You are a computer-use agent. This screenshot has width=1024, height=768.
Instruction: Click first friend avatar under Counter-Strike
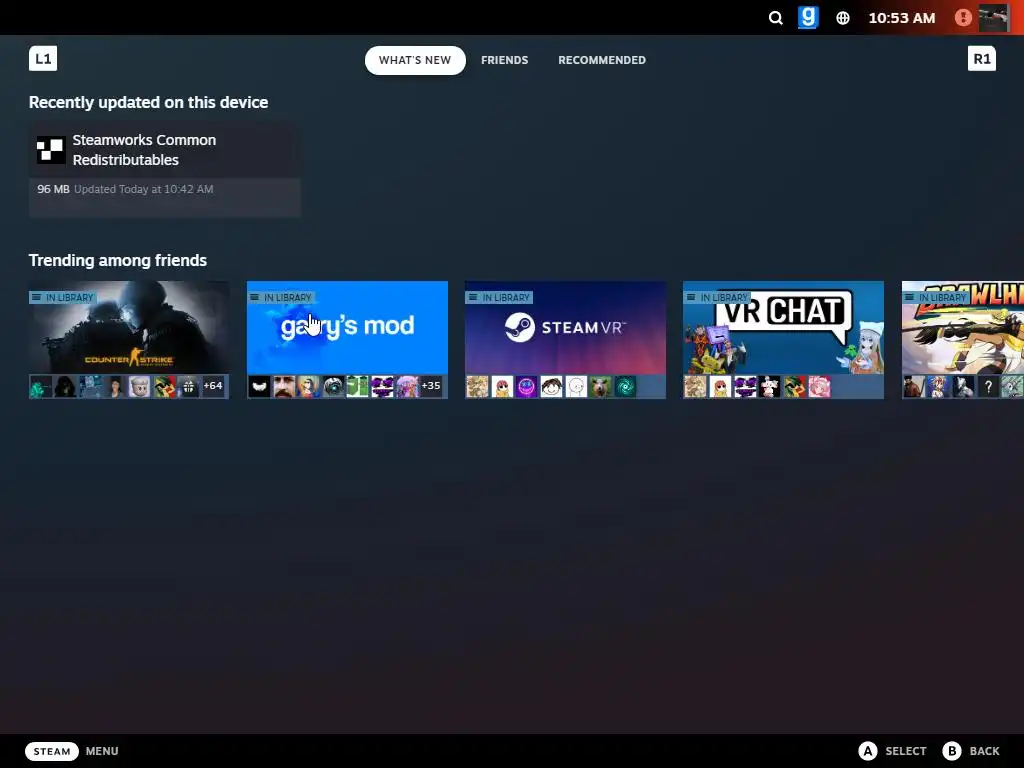pos(40,387)
